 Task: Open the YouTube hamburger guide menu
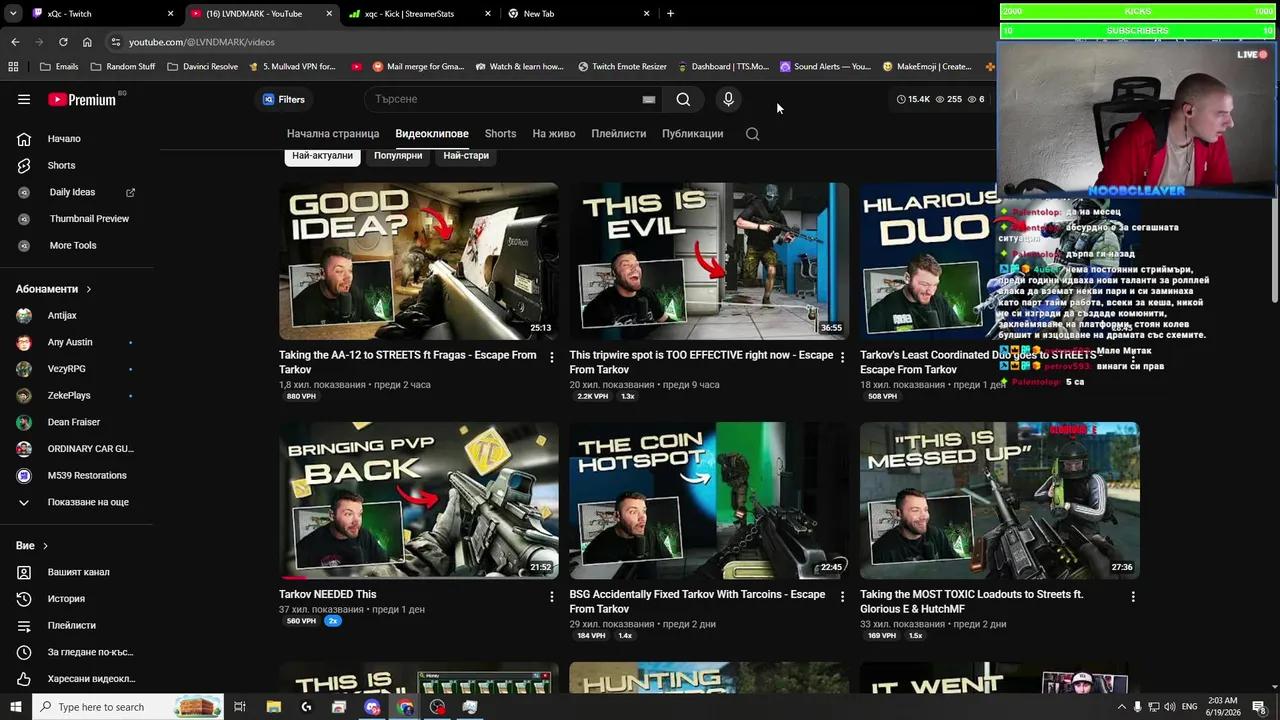24,99
